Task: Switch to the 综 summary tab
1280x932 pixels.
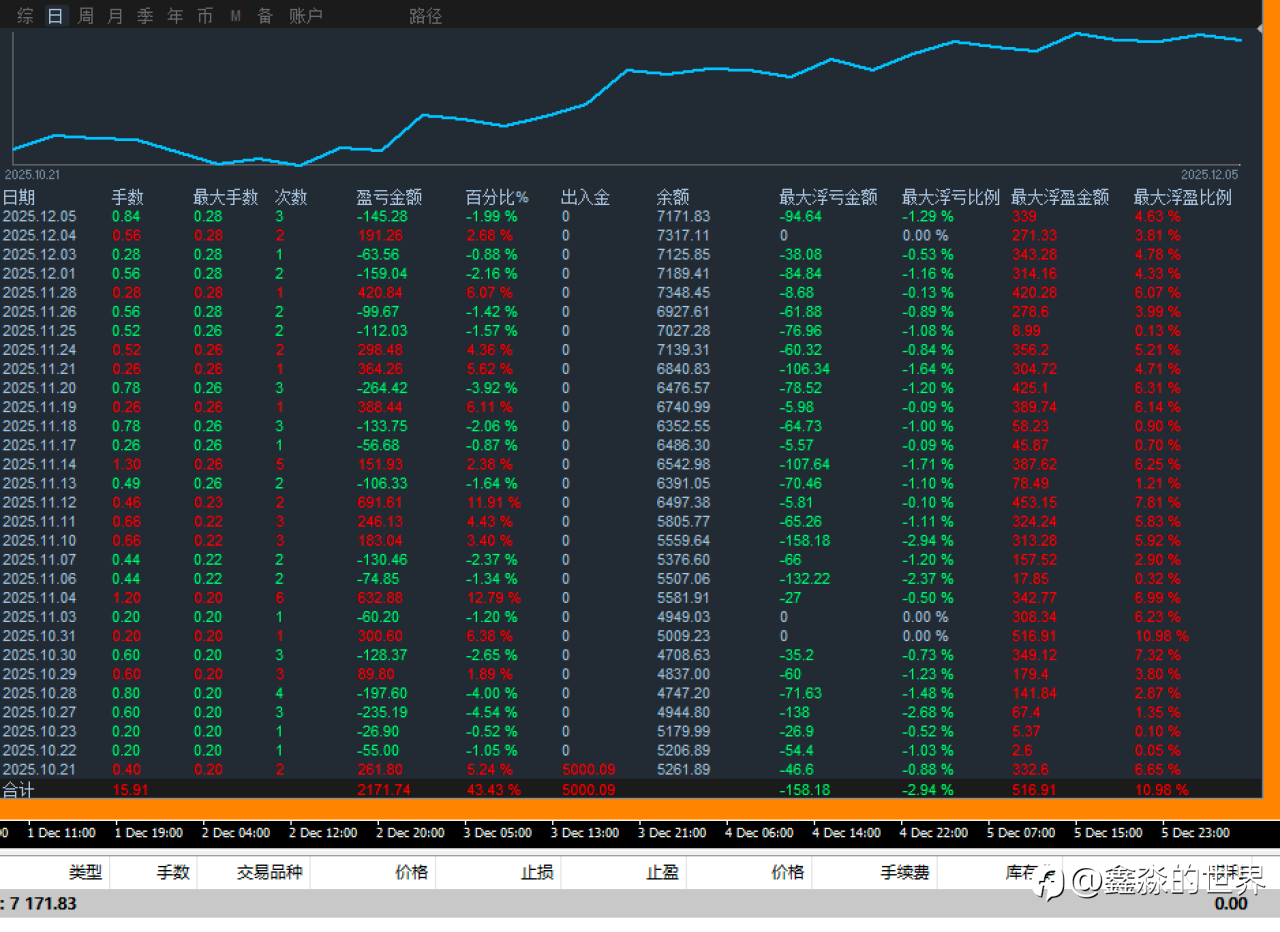Action: 25,16
